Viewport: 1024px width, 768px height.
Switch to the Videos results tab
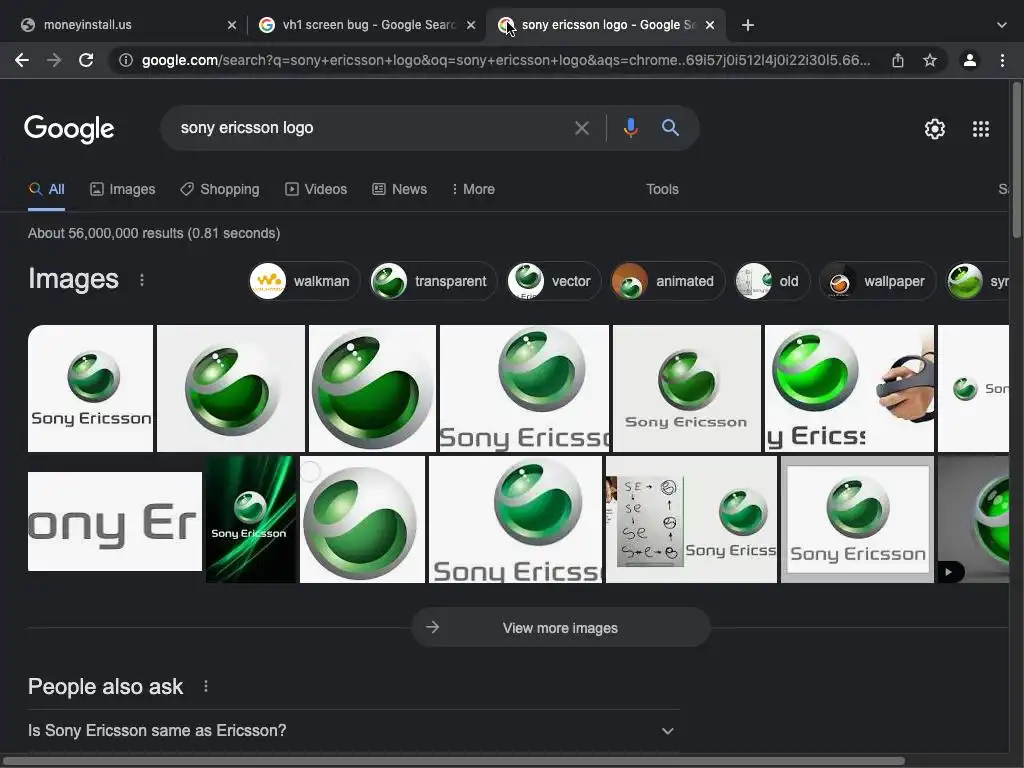tap(316, 189)
